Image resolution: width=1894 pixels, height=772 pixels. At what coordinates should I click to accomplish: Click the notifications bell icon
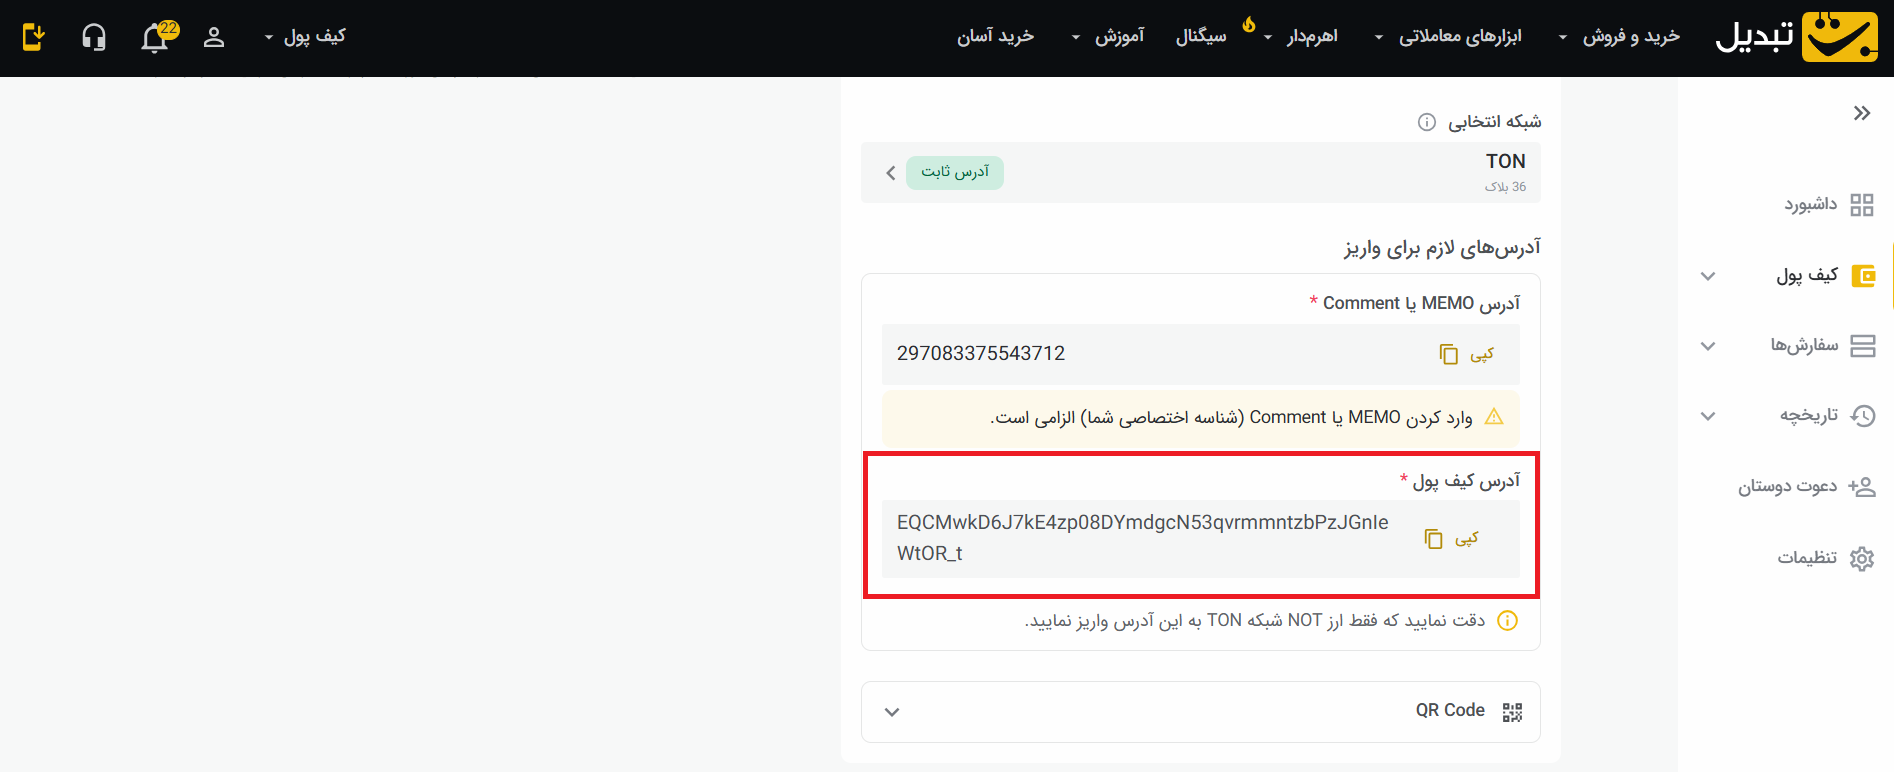click(155, 38)
